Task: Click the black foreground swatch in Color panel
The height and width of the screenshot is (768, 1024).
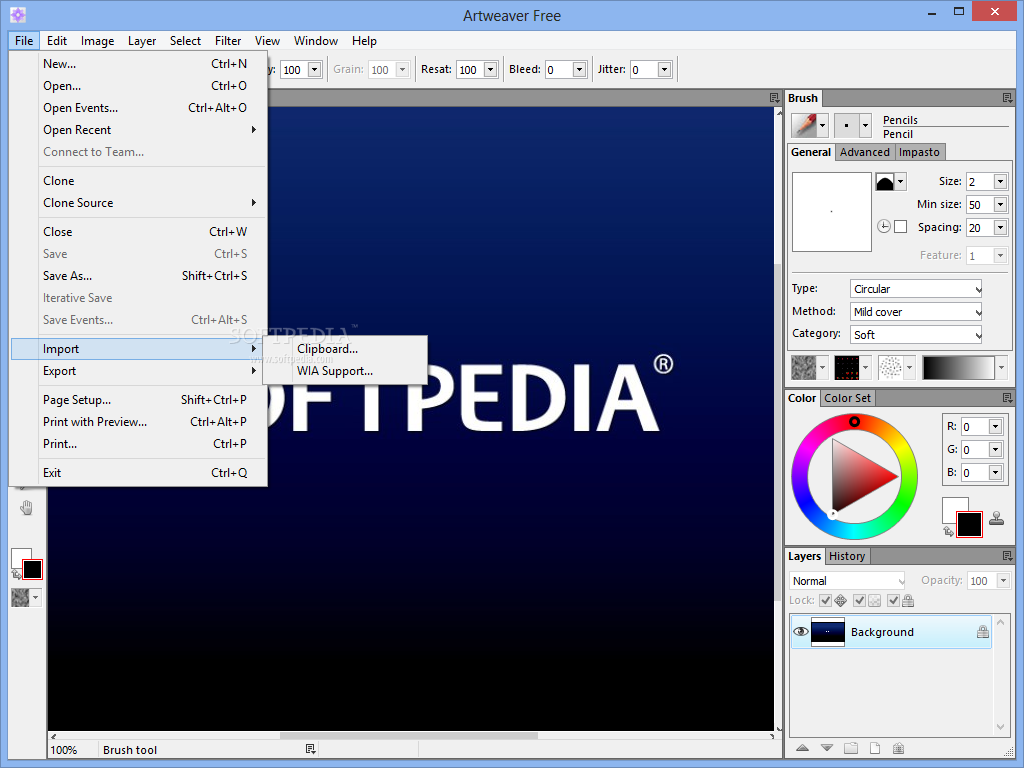Action: pos(969,524)
